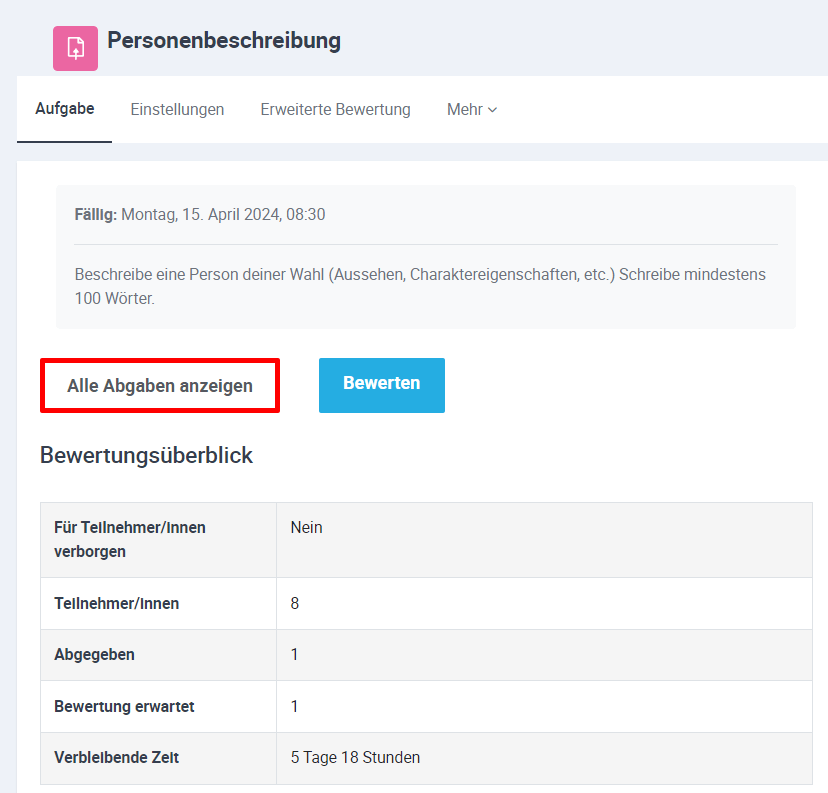This screenshot has height=793, width=828.
Task: Click the Bewertungsüberblick heading
Action: tap(146, 455)
